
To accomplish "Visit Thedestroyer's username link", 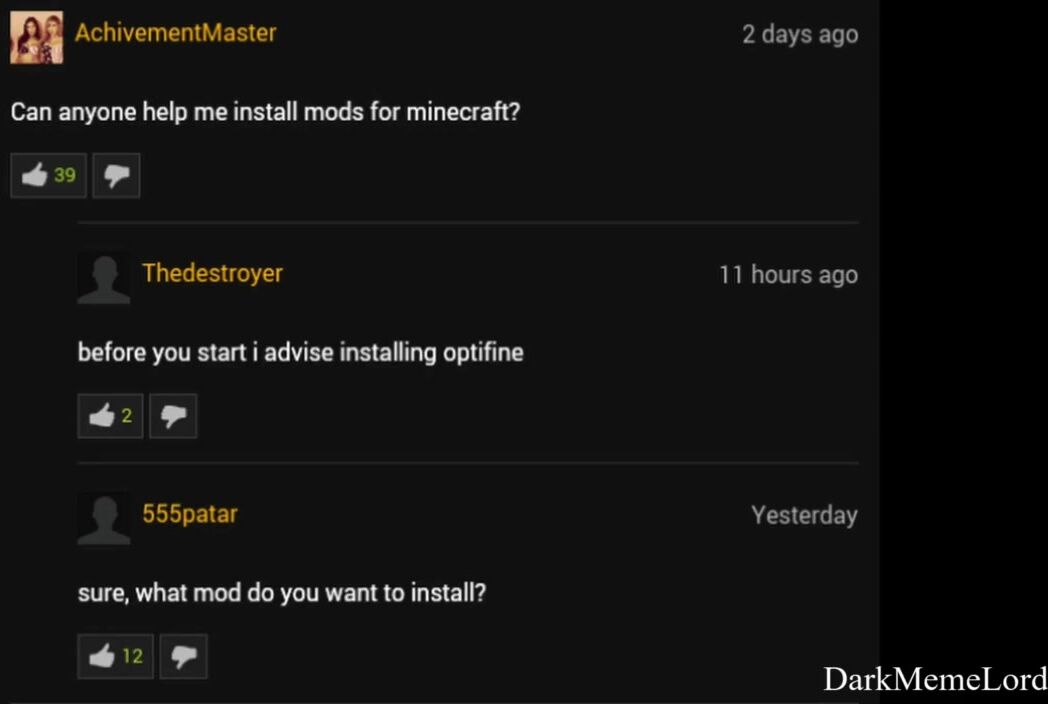I will (x=213, y=273).
